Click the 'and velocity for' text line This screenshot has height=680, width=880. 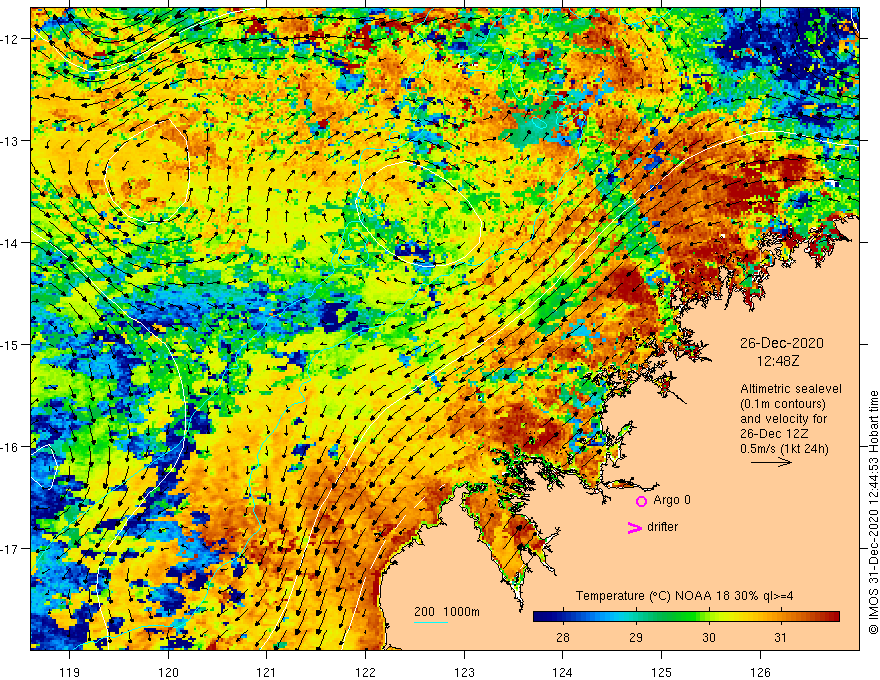coord(783,419)
